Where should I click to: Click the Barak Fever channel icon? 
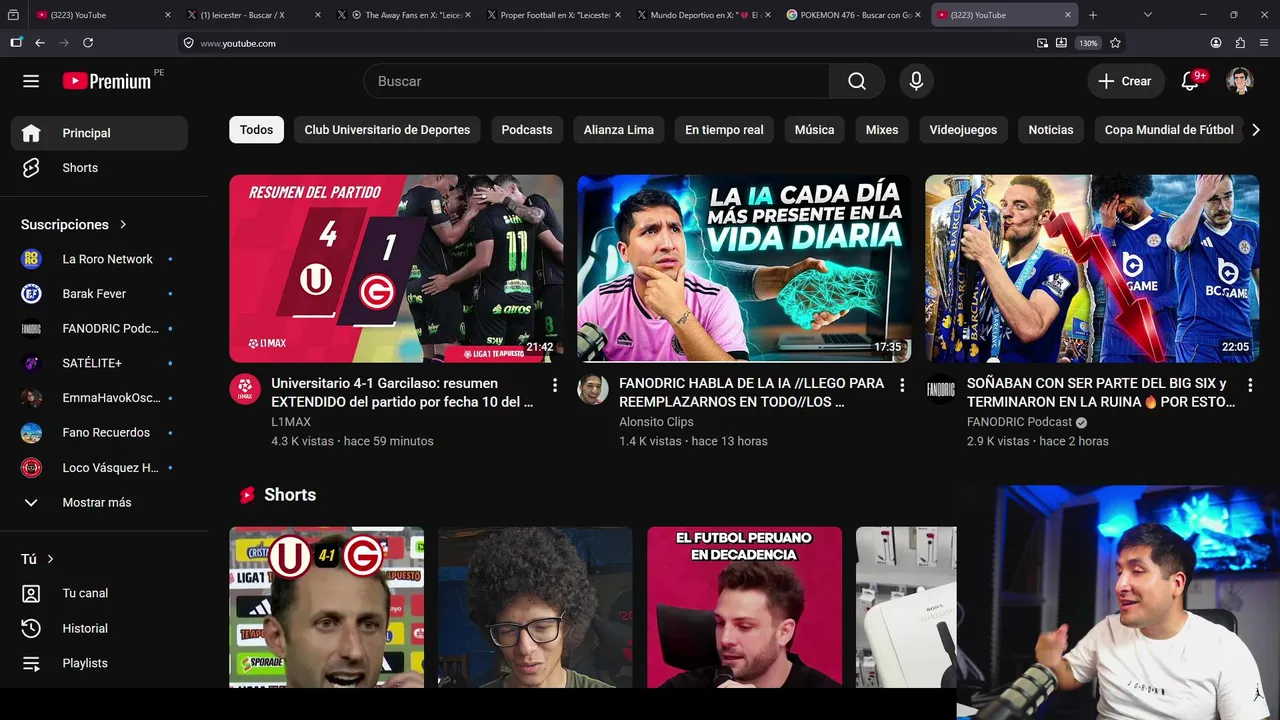pyautogui.click(x=31, y=294)
